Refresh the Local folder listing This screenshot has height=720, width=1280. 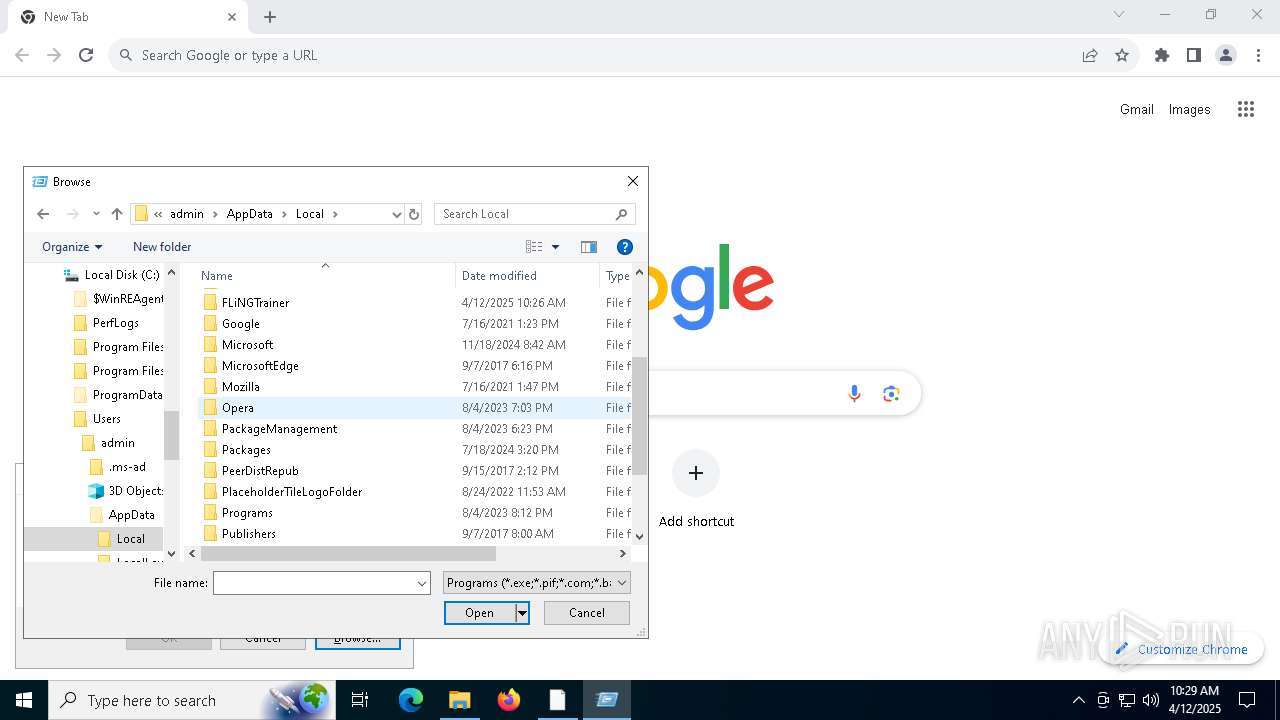pyautogui.click(x=414, y=214)
